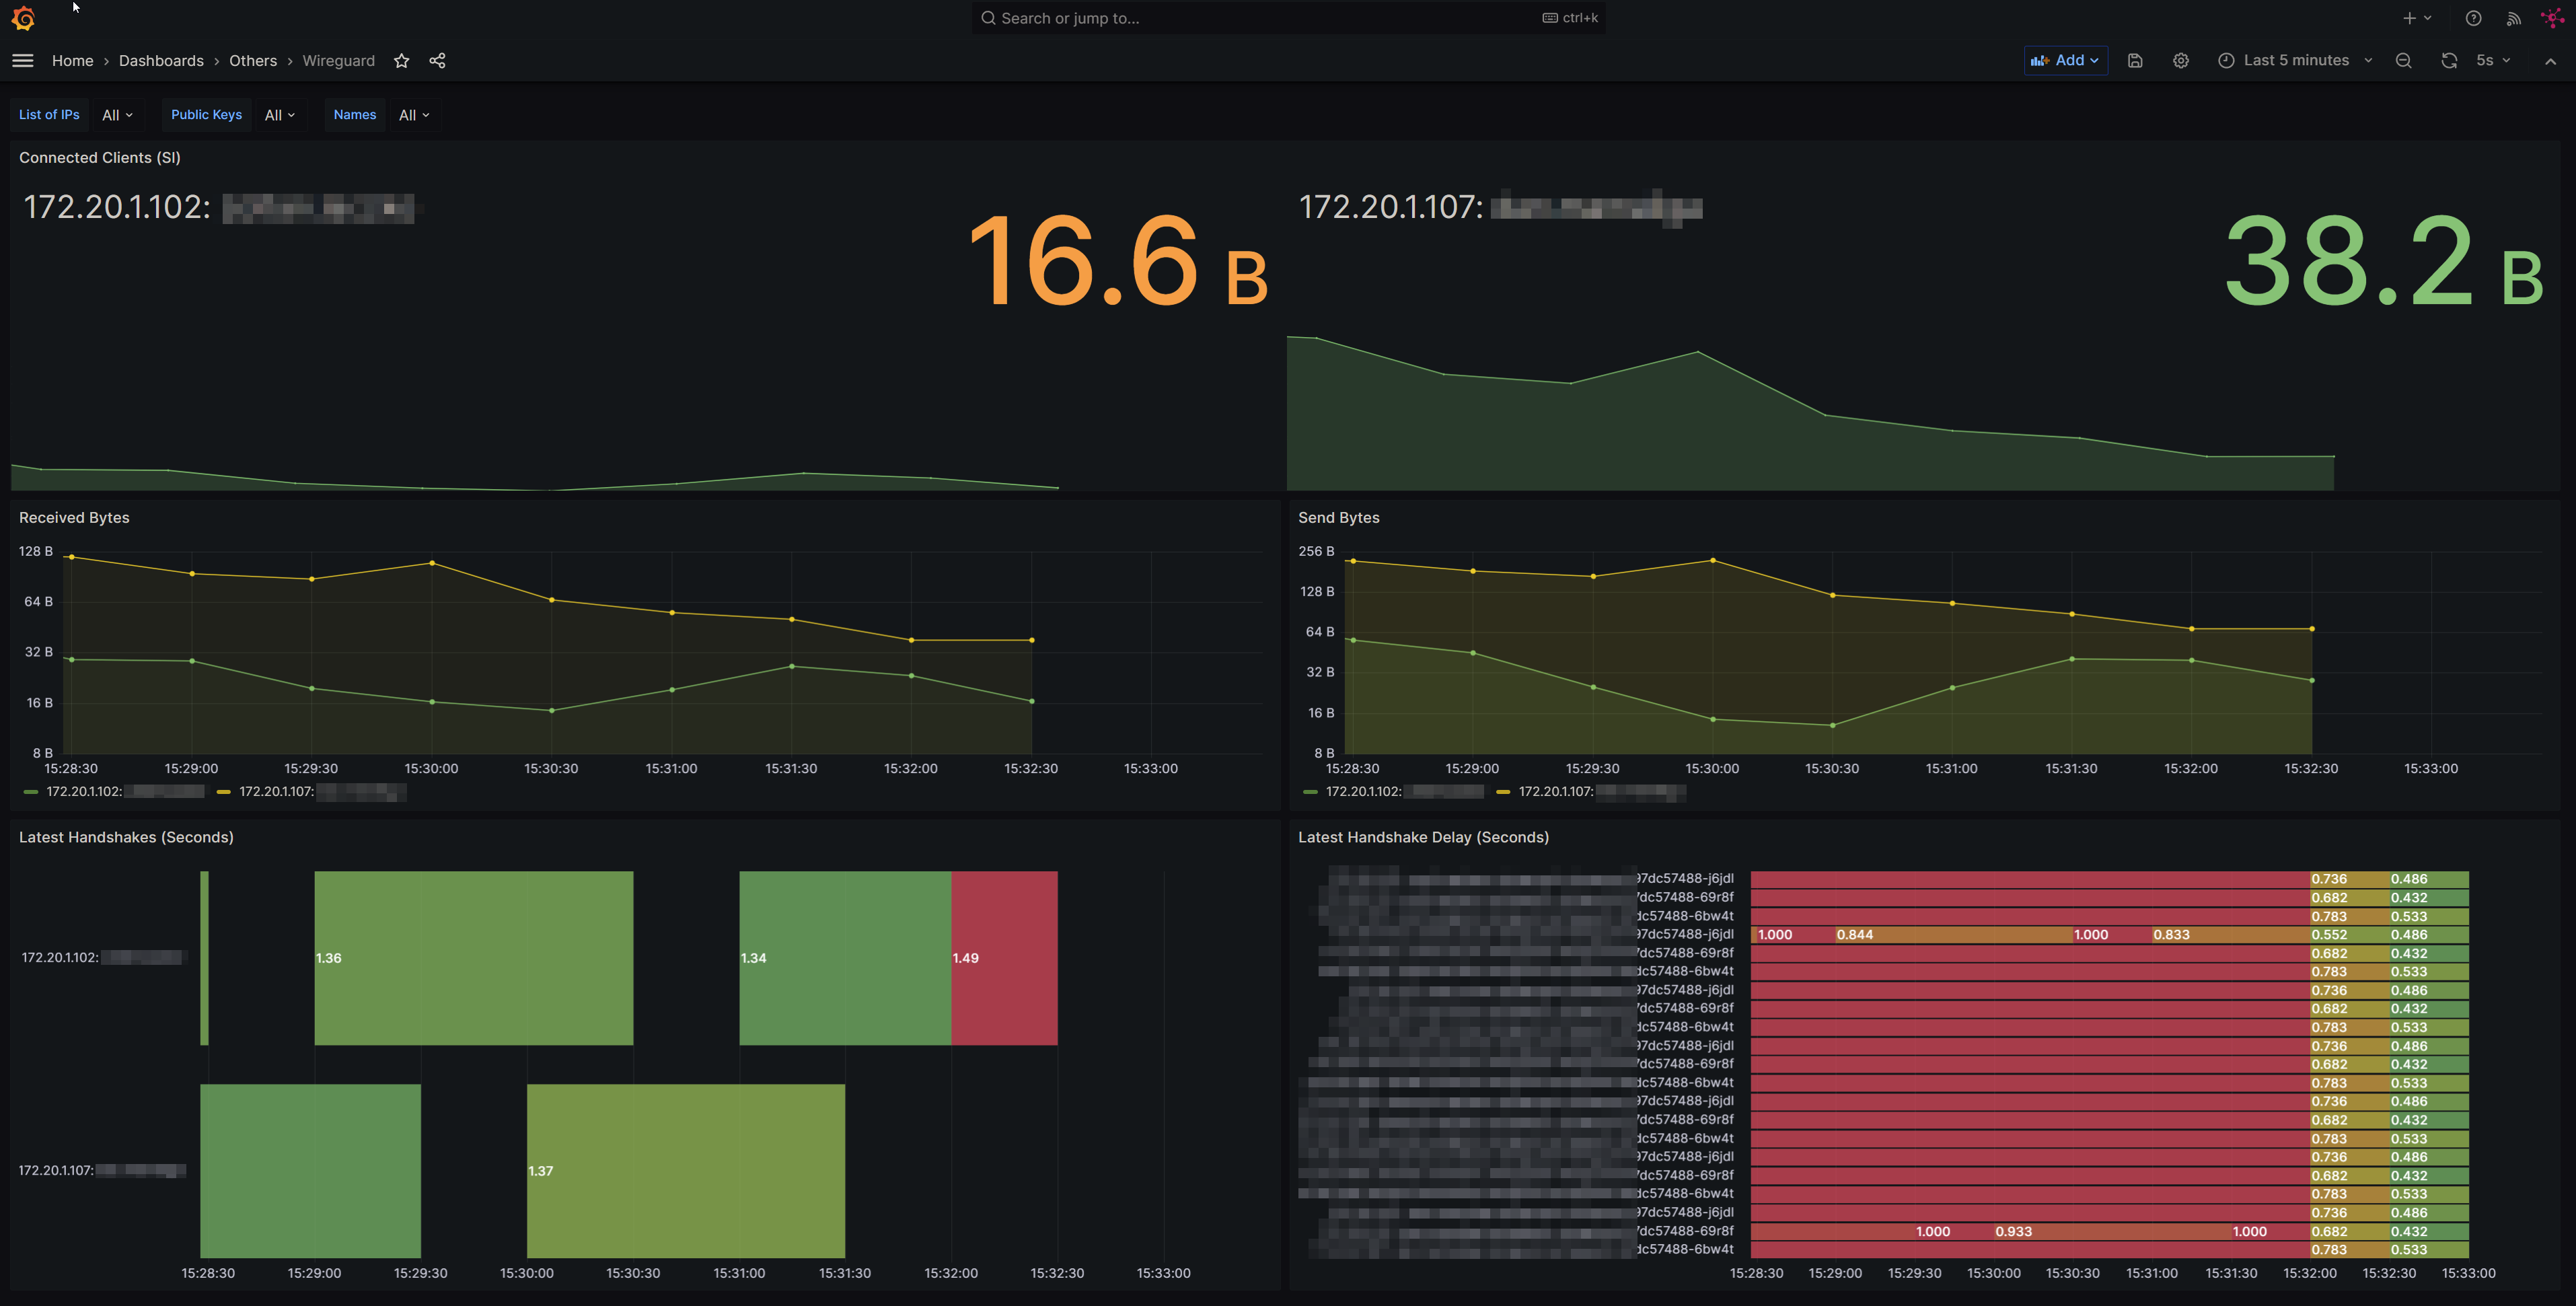Screen dimensions: 2576x1306
Task: Star the Wireguard dashboard as favorite
Action: click(x=401, y=61)
